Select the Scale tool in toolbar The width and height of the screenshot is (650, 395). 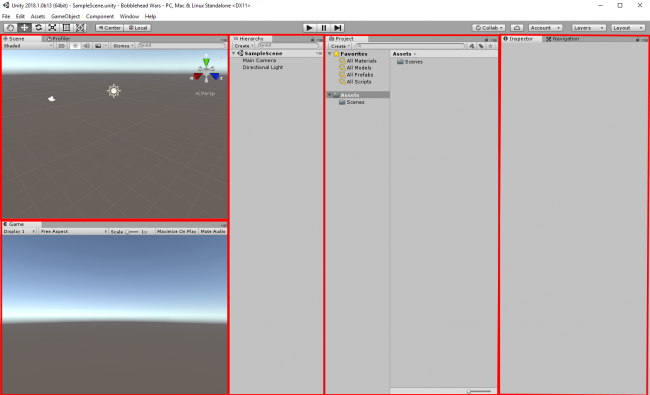pyautogui.click(x=52, y=28)
